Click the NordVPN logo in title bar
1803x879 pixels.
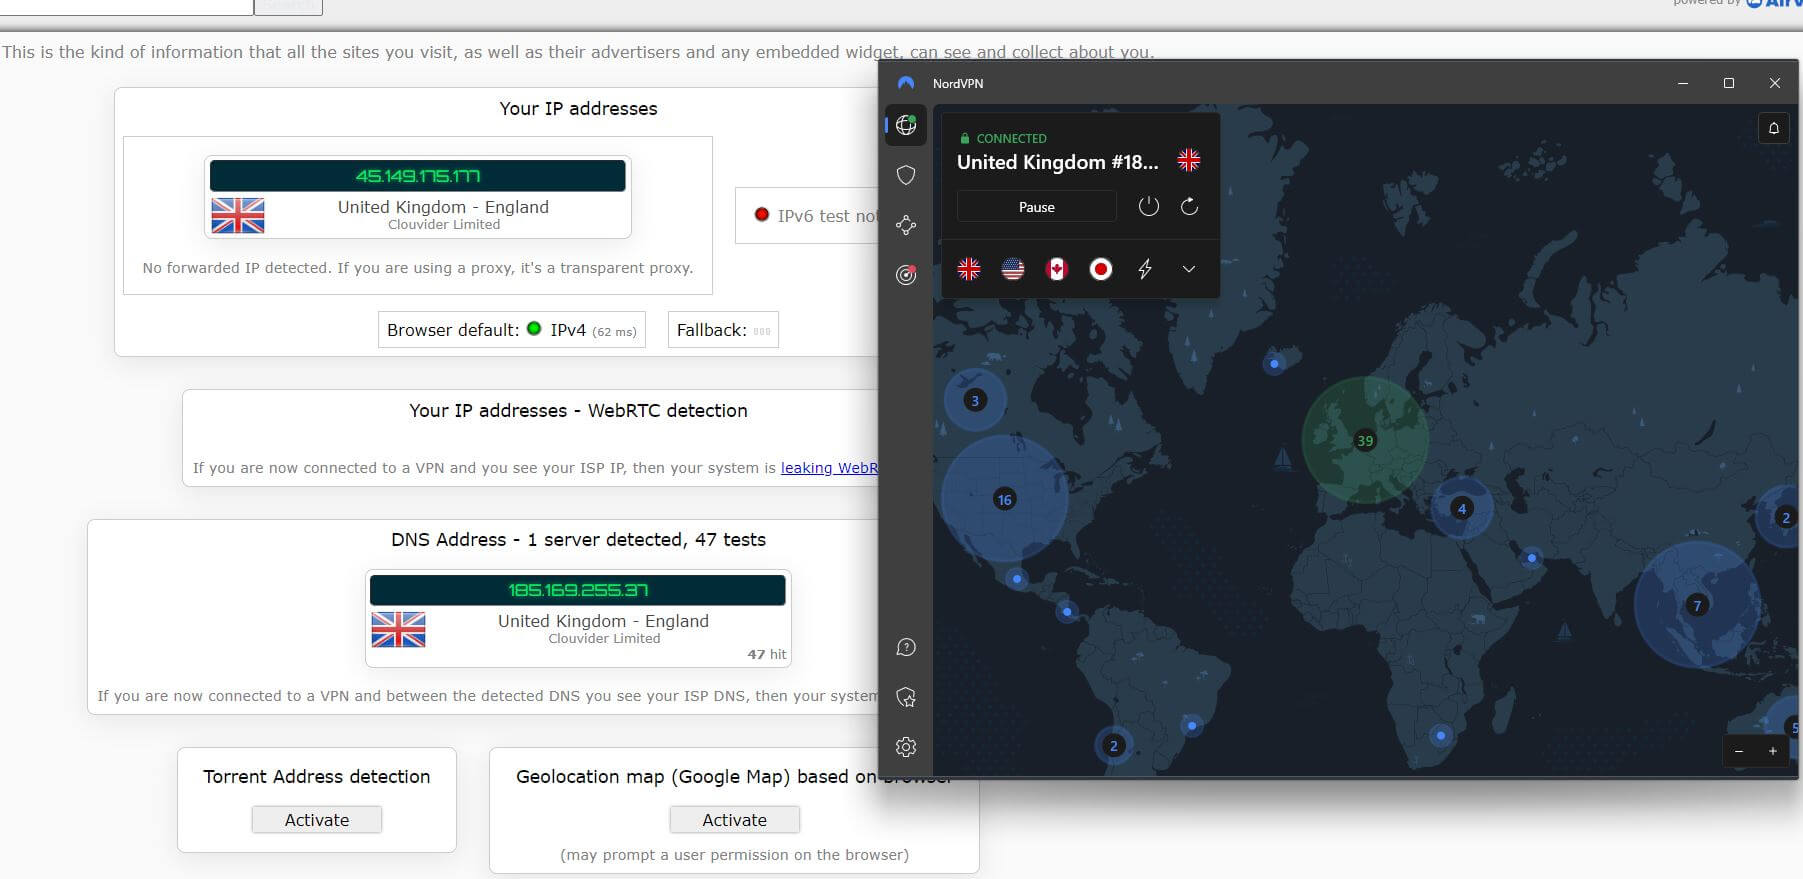coord(906,83)
